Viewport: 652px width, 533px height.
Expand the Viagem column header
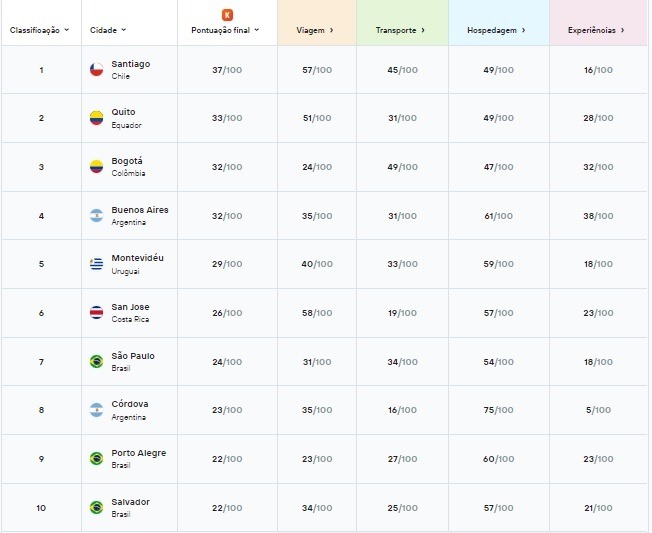[315, 30]
